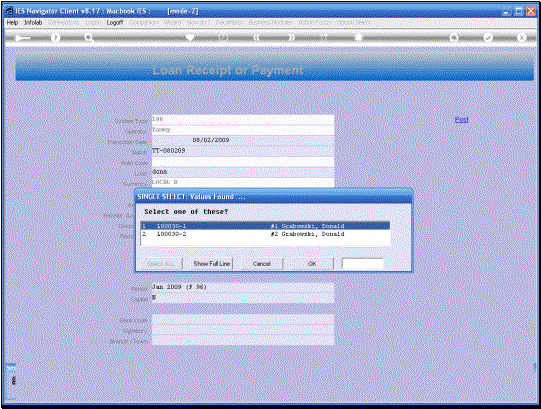541x409 pixels.
Task: Open the Logoff menu
Action: 115,22
